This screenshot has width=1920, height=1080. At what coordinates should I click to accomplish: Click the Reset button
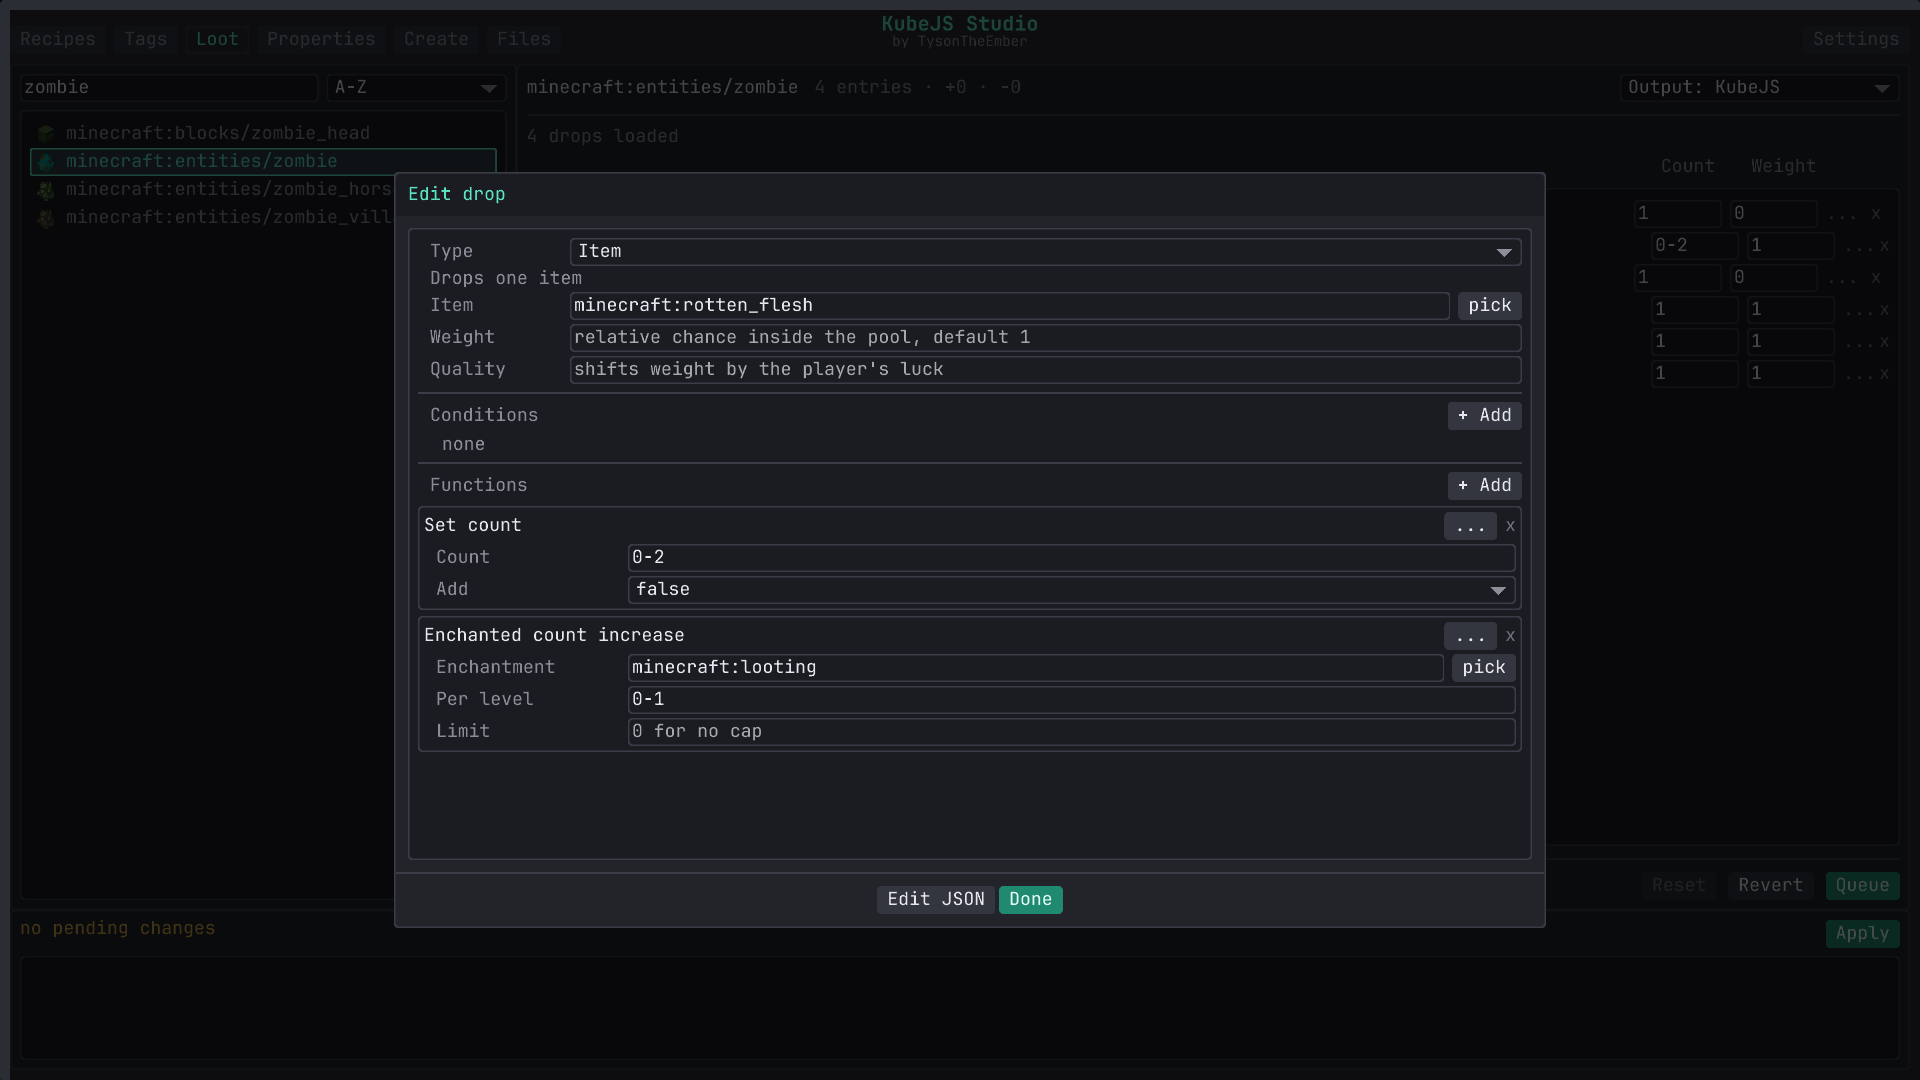[1679, 886]
